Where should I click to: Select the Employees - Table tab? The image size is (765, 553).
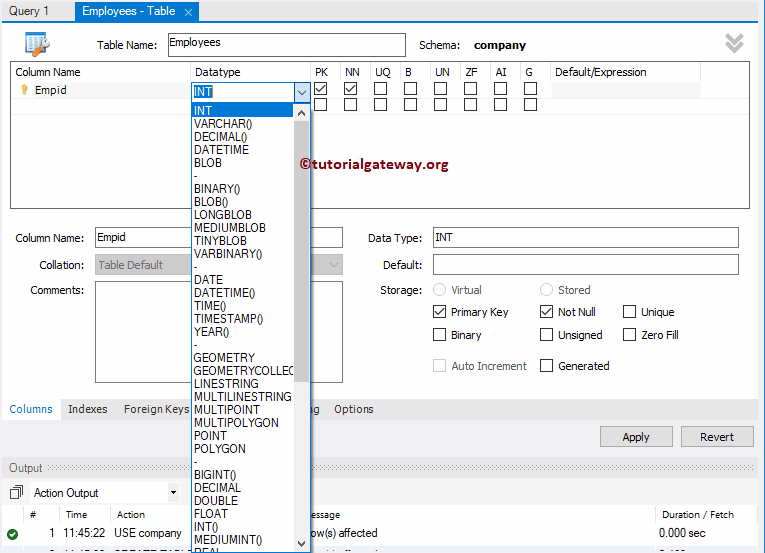point(128,11)
